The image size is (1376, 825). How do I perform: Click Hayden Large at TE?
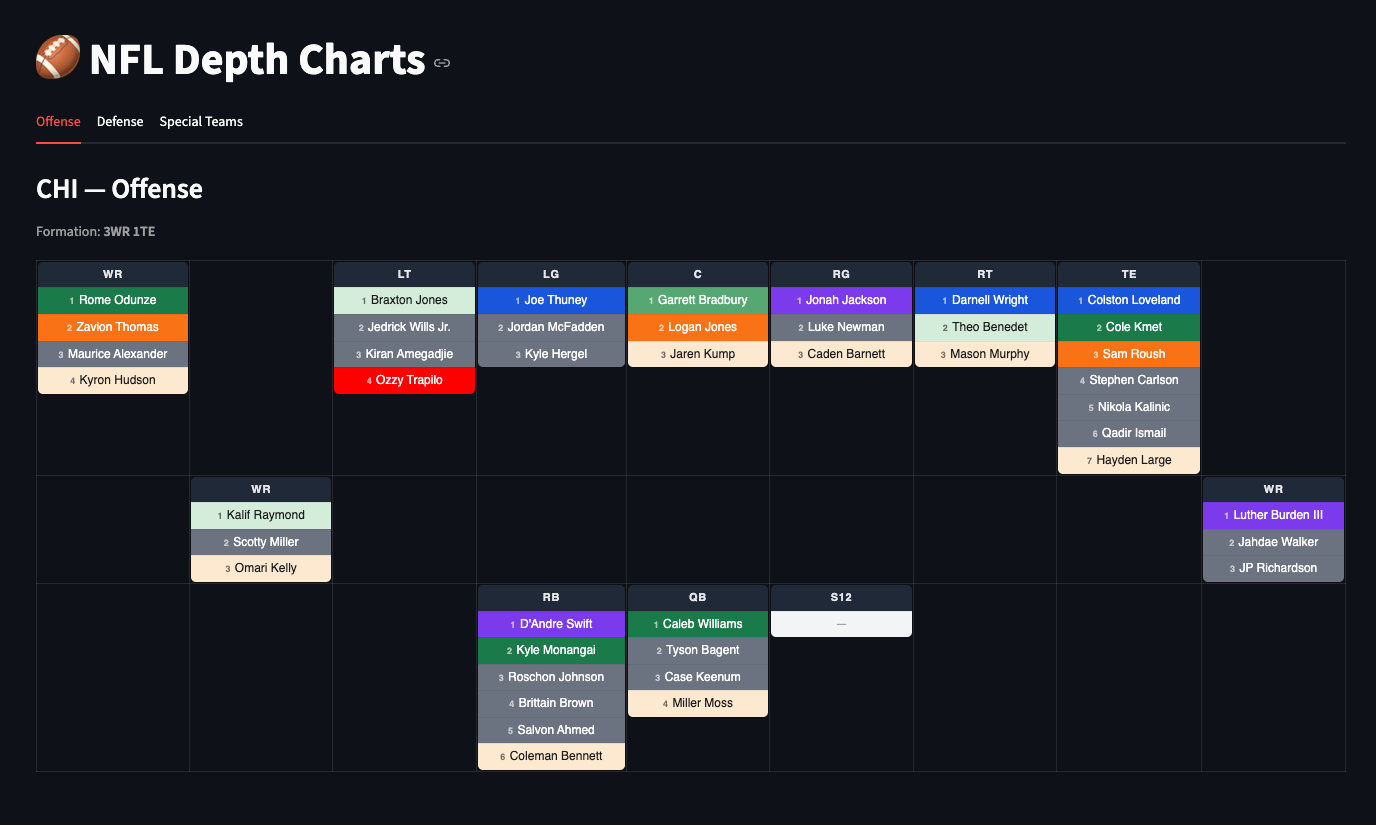click(x=1129, y=460)
